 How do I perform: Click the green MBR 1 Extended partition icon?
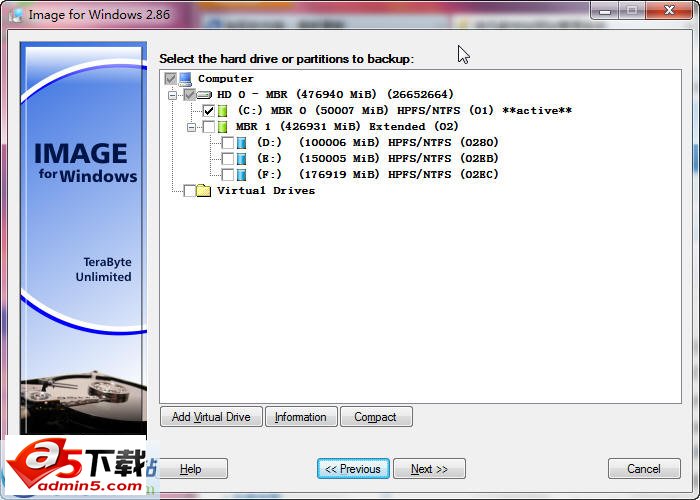click(x=222, y=127)
